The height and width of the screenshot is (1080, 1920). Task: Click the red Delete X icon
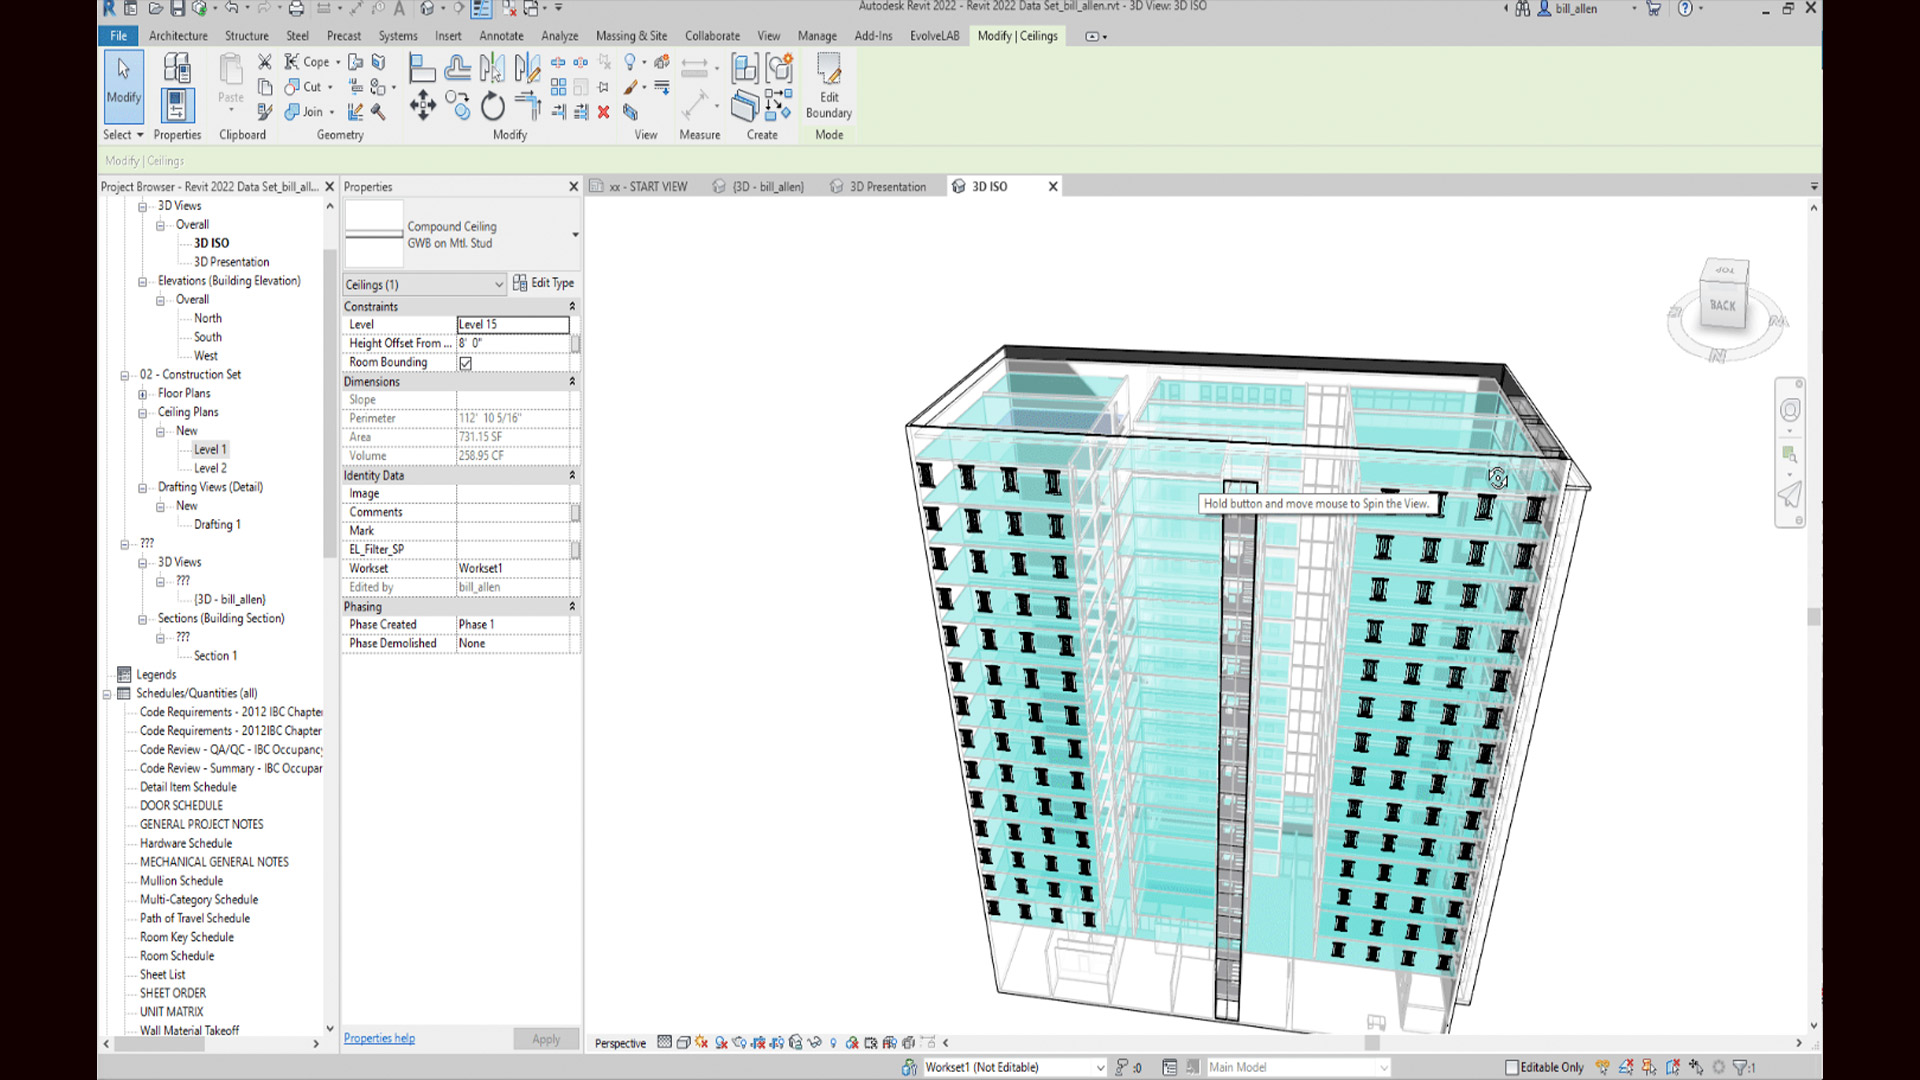click(x=603, y=112)
